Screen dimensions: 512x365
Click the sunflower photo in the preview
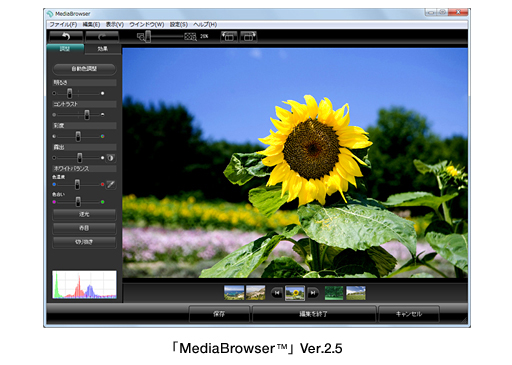(295, 163)
